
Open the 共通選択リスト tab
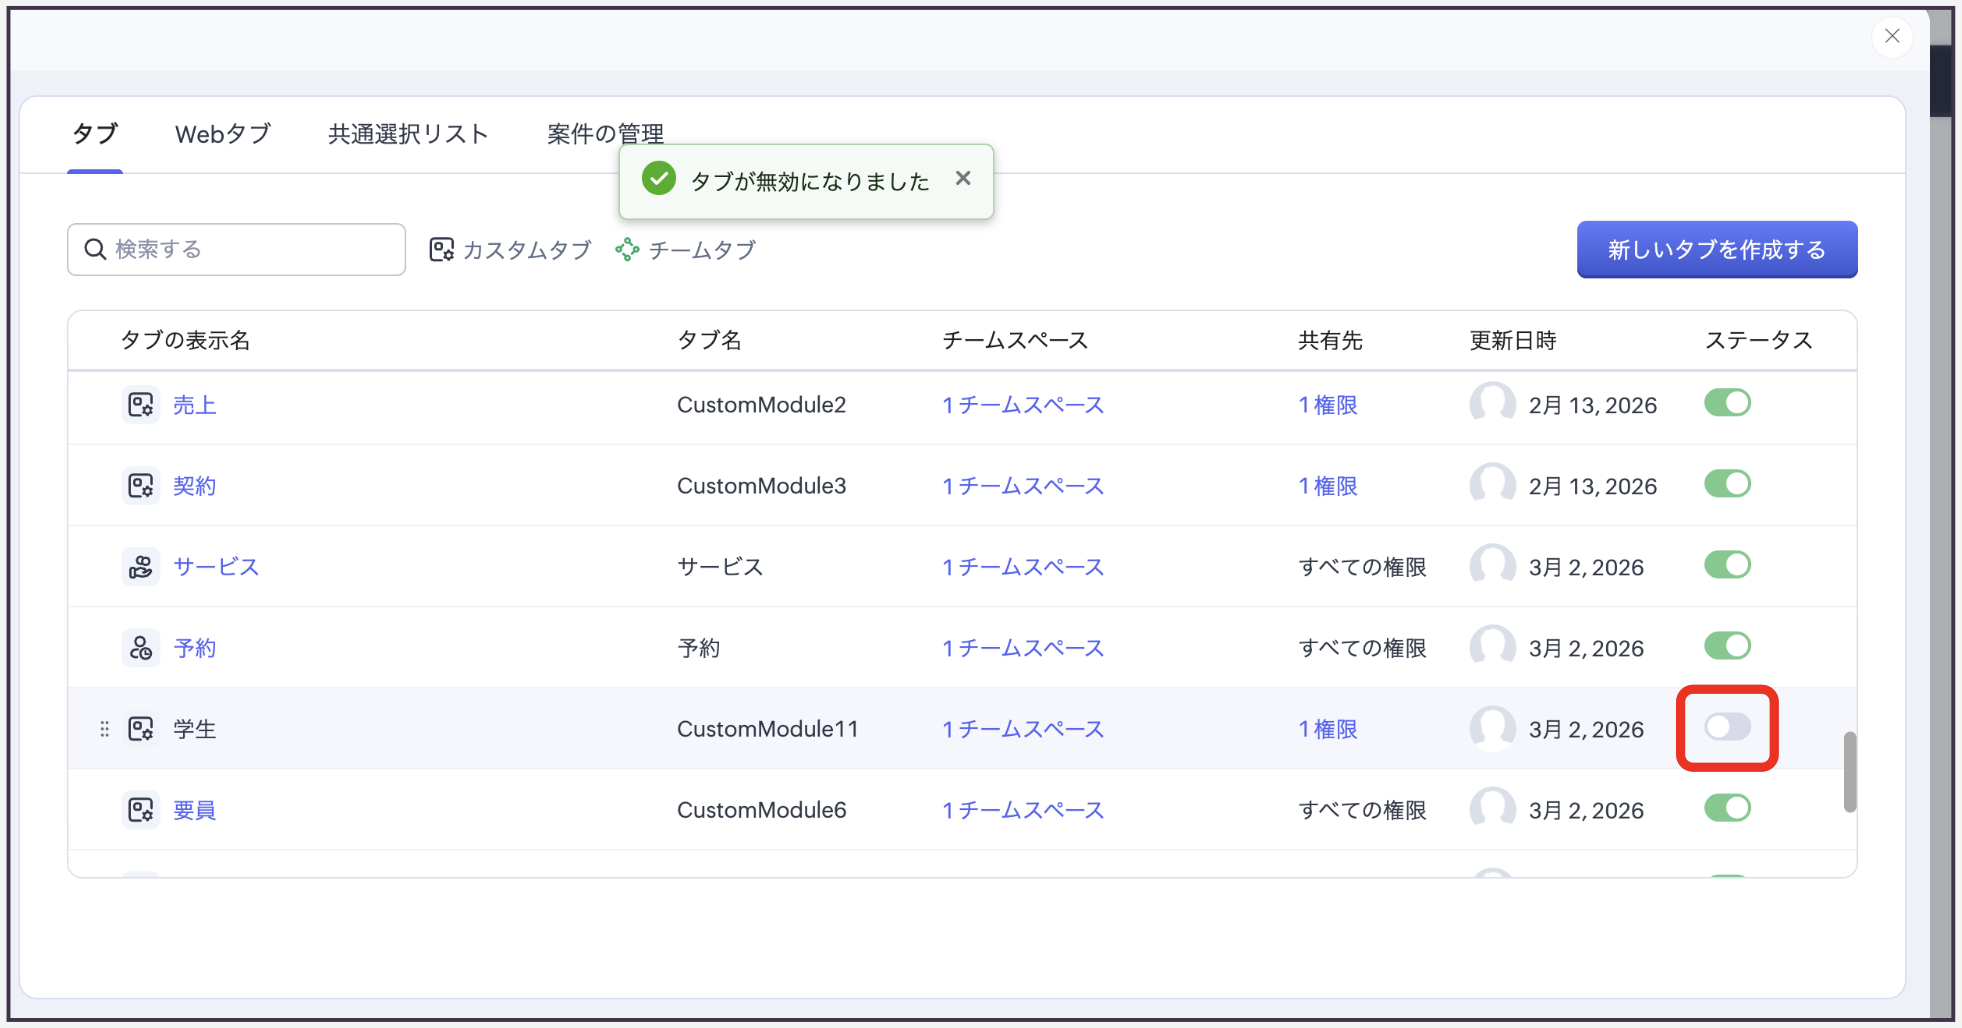point(408,134)
